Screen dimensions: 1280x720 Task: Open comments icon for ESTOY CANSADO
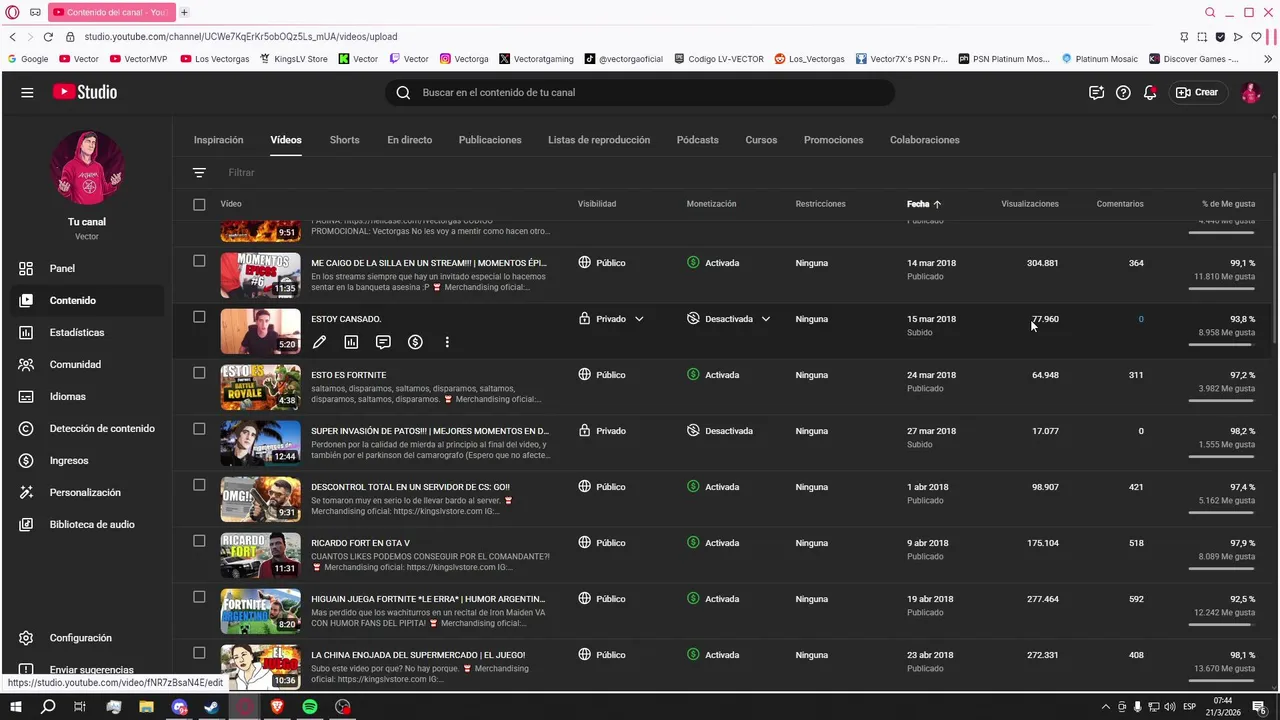click(383, 342)
